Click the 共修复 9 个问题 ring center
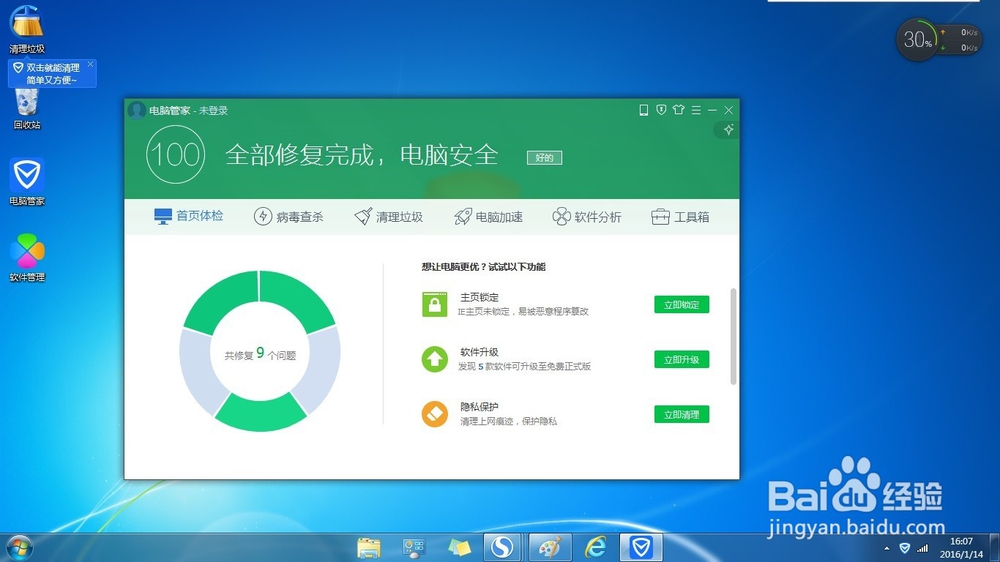 (x=260, y=354)
